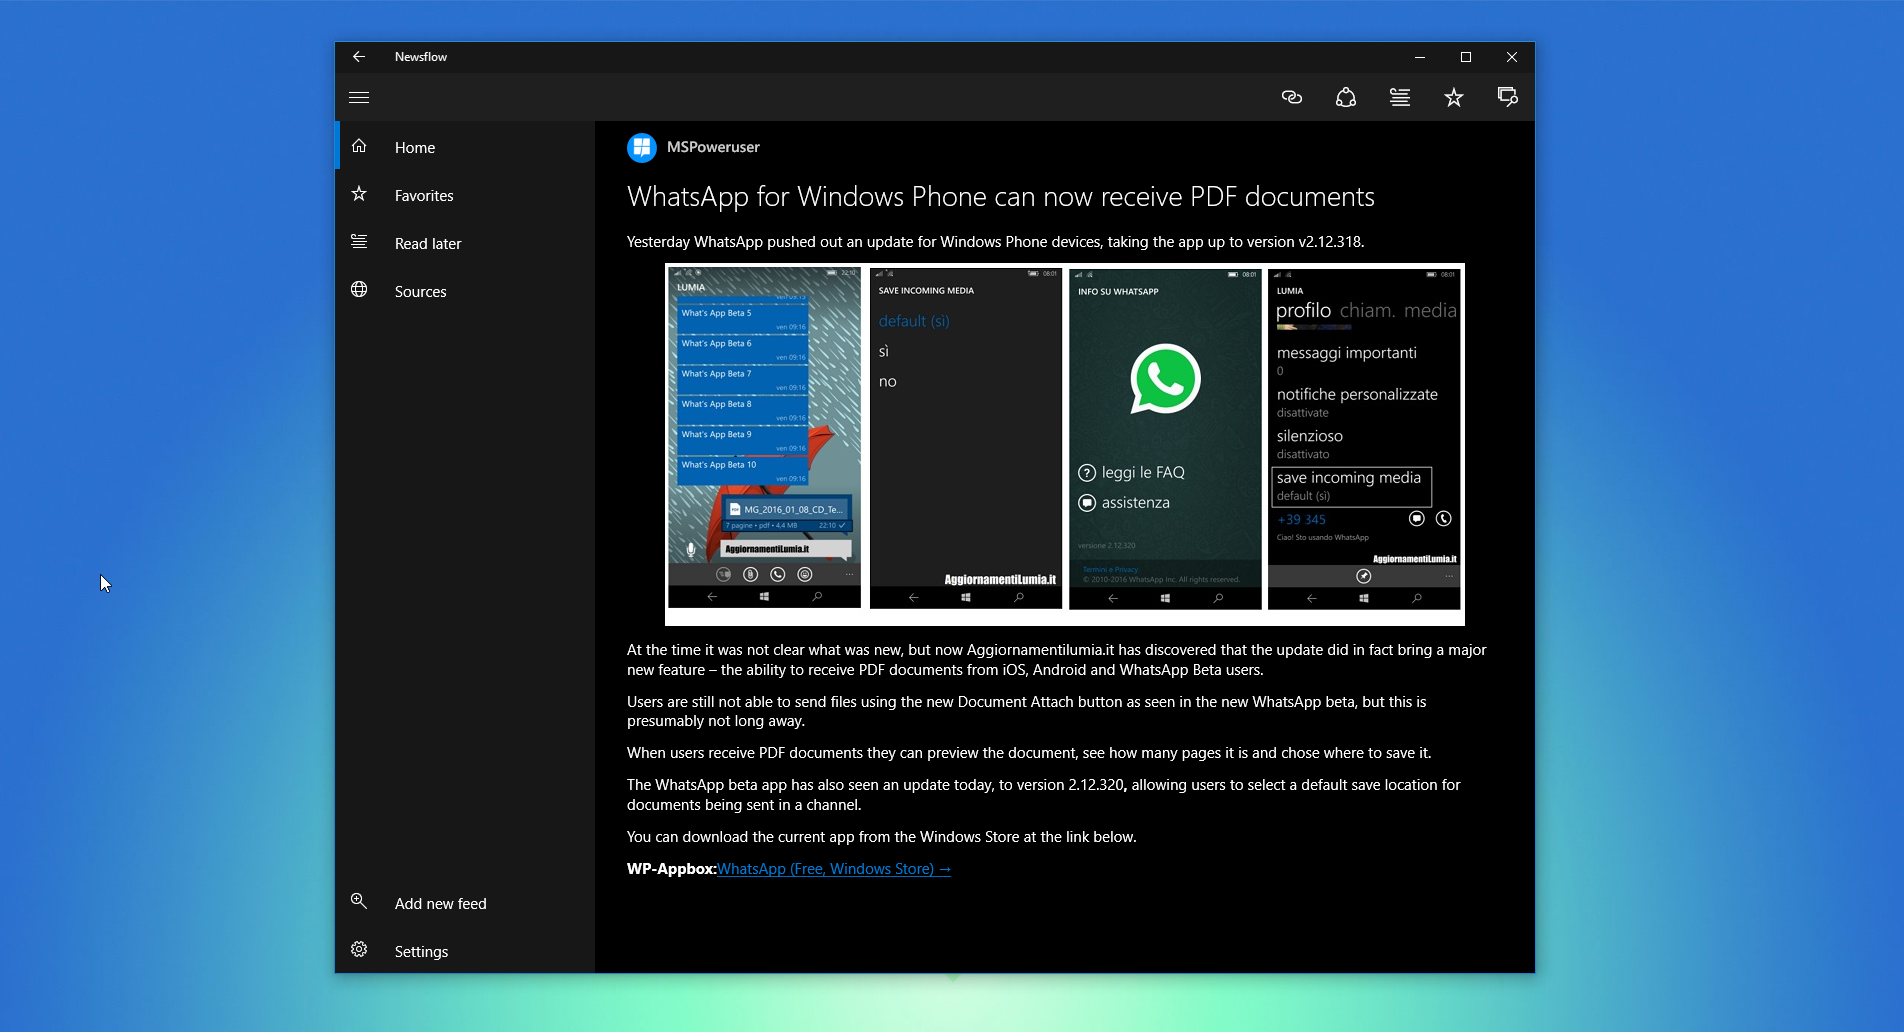Viewport: 1904px width, 1032px height.
Task: Select Add new feed
Action: (465, 903)
